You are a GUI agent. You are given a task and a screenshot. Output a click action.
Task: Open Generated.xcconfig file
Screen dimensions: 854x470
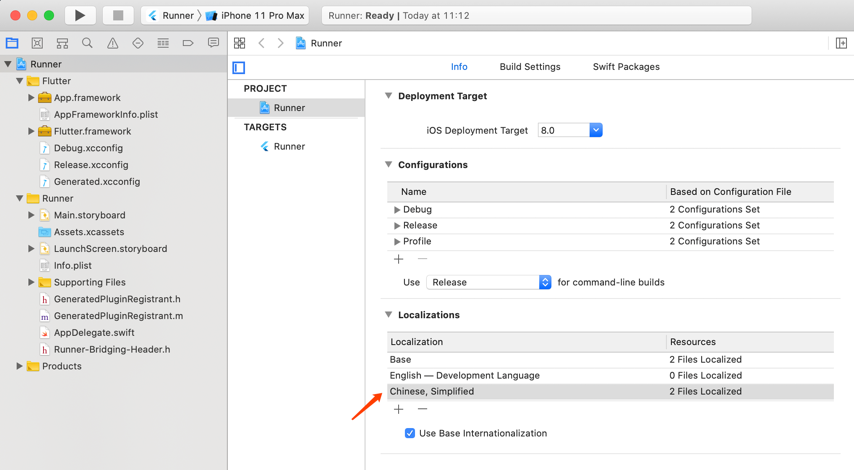click(x=96, y=182)
